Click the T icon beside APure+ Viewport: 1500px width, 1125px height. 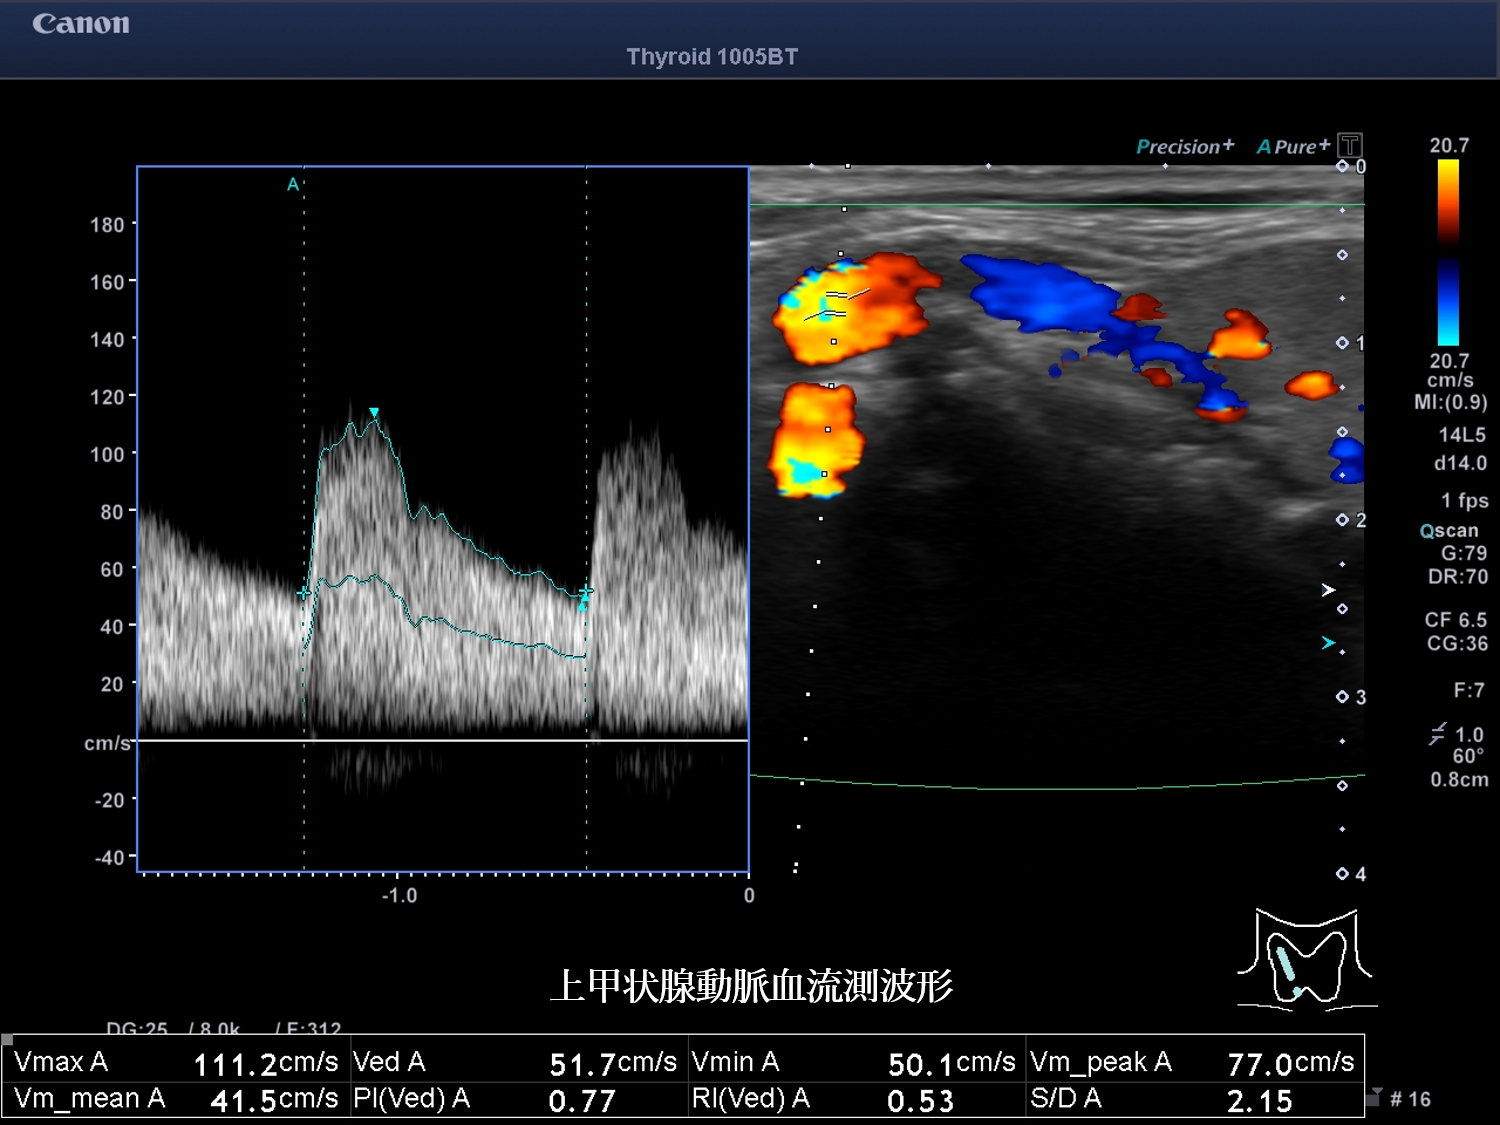click(1349, 146)
